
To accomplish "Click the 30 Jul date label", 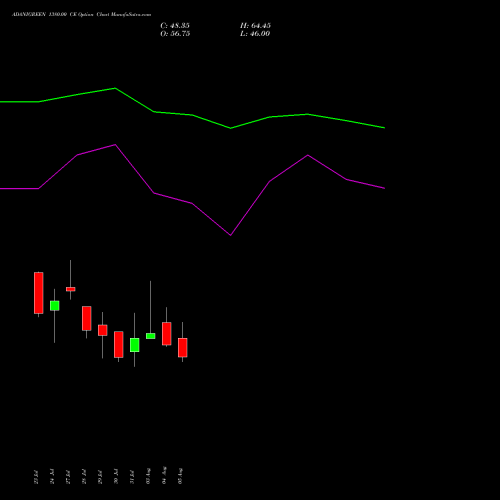I will 116,477.
